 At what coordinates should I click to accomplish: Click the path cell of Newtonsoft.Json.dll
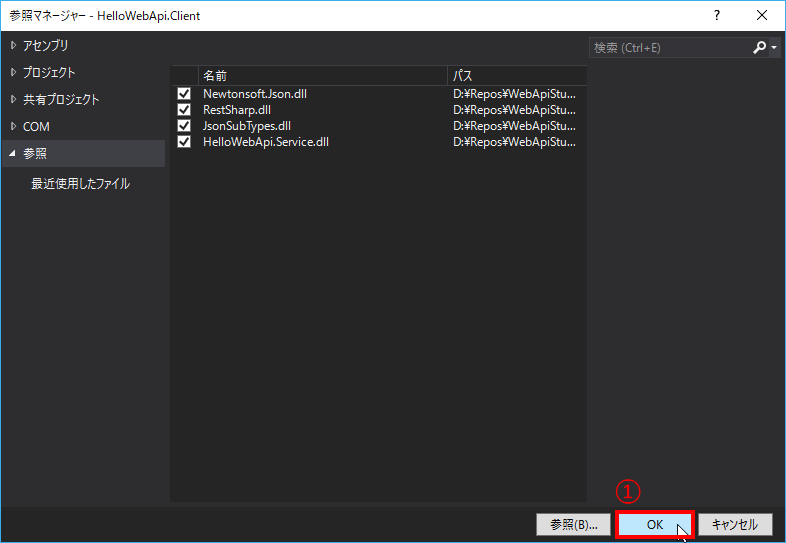tap(514, 94)
